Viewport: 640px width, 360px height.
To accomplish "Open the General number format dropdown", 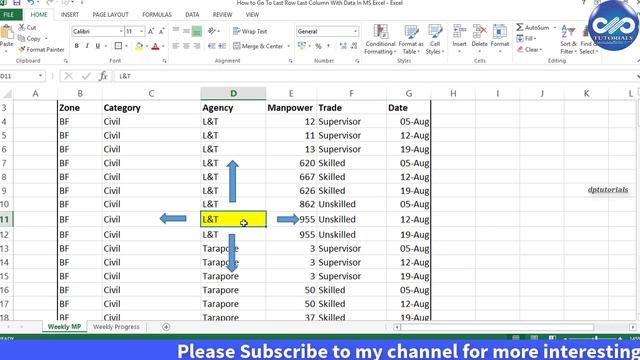I will click(355, 31).
